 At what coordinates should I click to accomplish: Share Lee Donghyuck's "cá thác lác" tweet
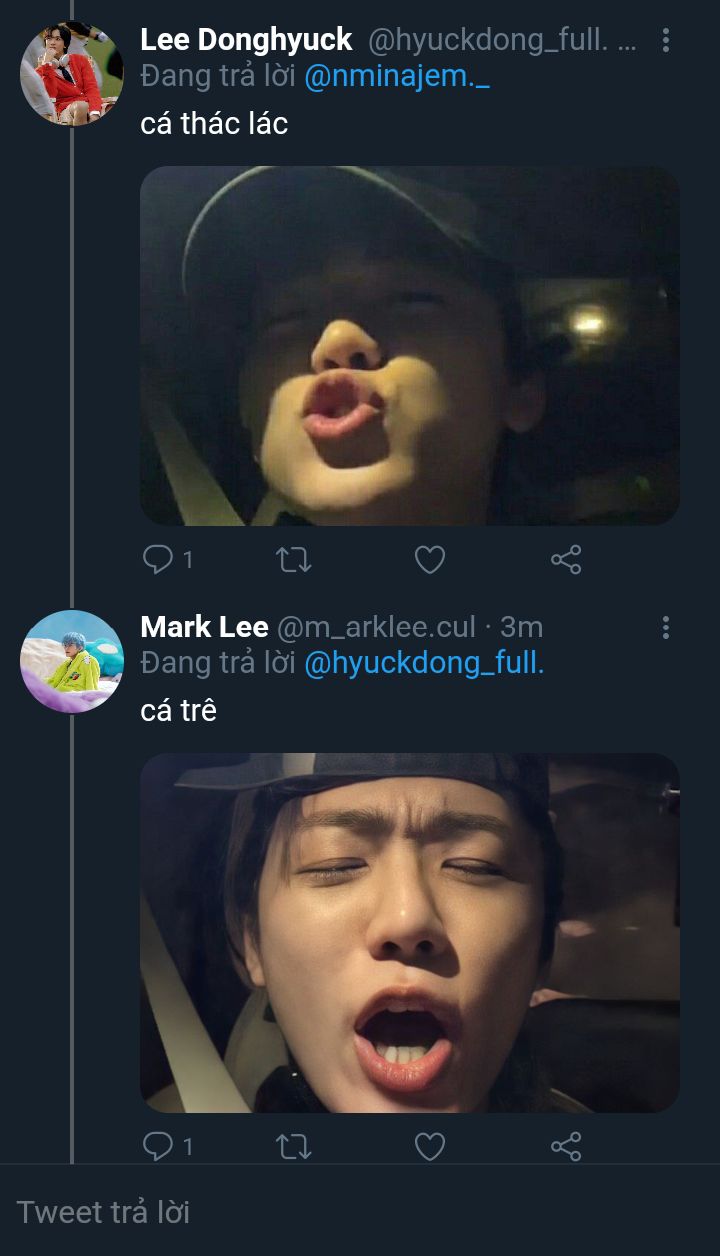[566, 559]
